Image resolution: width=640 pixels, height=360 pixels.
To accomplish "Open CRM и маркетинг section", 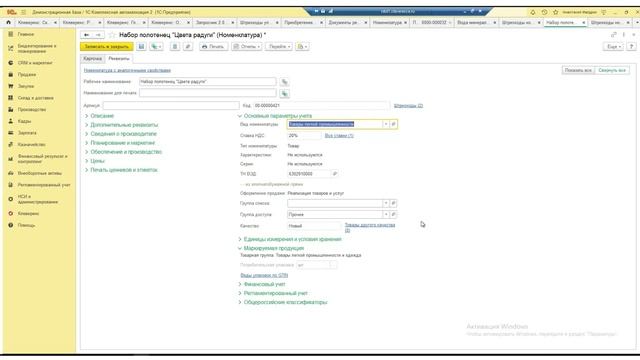I will point(35,63).
